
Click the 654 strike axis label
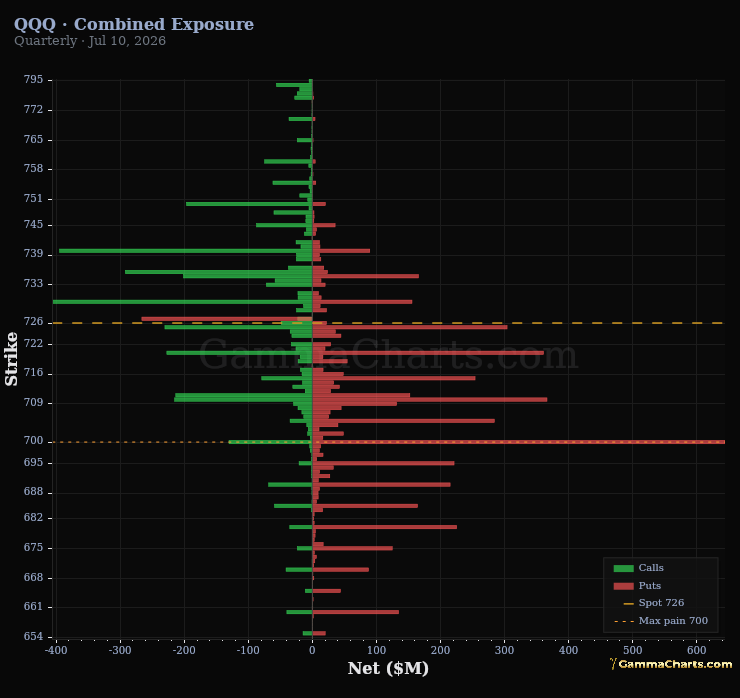tap(33, 636)
